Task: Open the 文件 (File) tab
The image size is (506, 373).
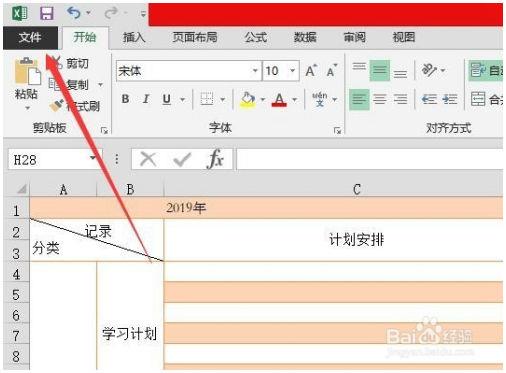Action: click(30, 37)
